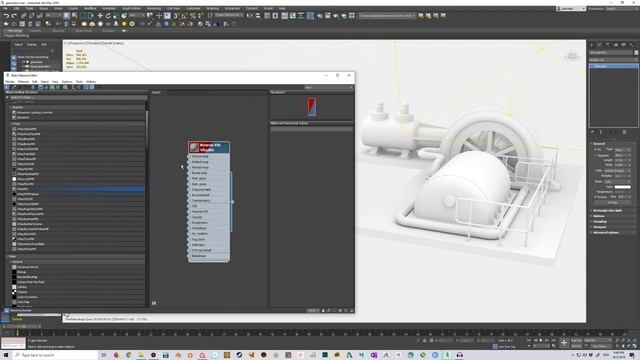Toggle the Texture checkbox in light parameters
The height and width of the screenshot is (360, 640).
(596, 197)
